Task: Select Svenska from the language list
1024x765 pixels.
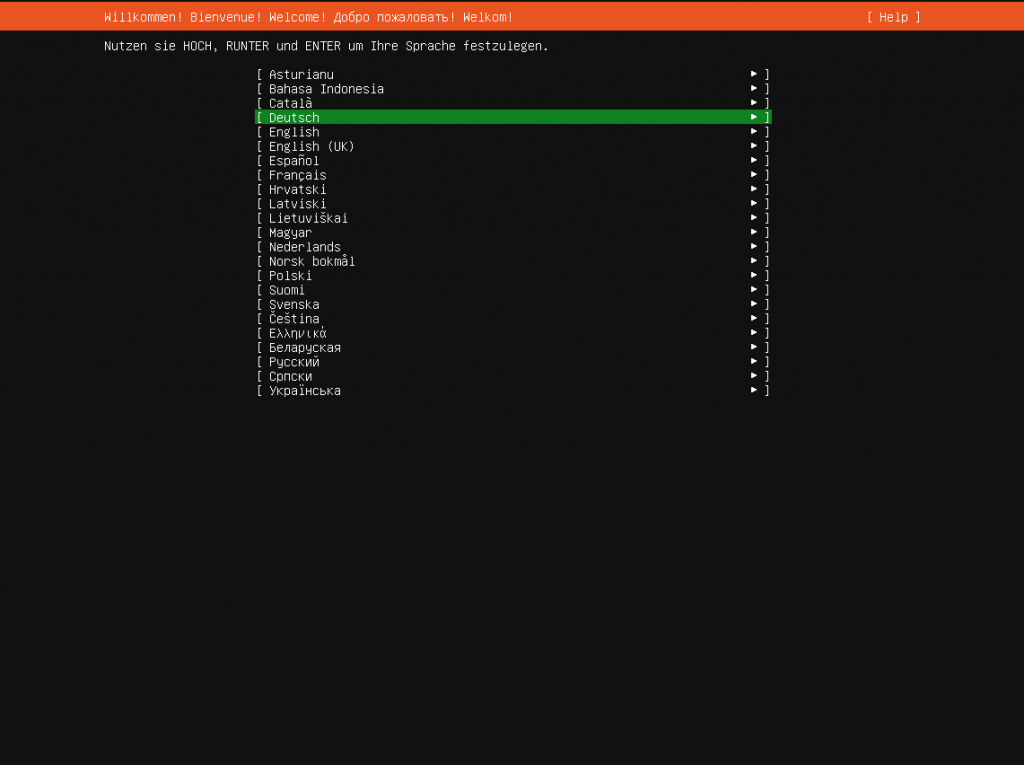Action: point(294,304)
